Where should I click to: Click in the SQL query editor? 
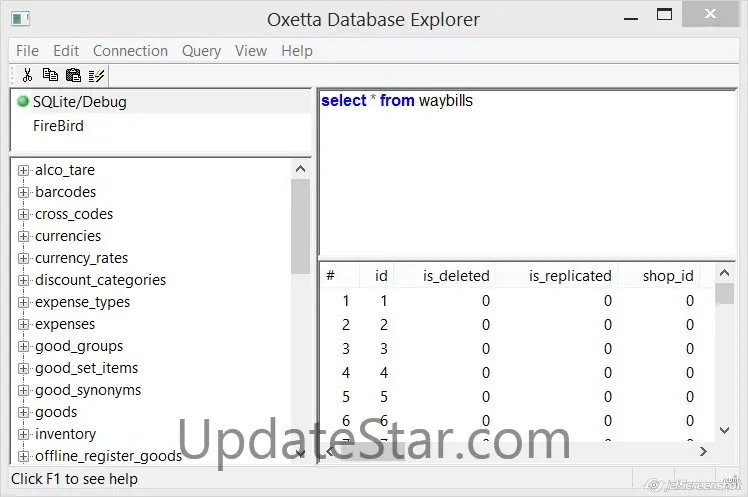pos(527,174)
